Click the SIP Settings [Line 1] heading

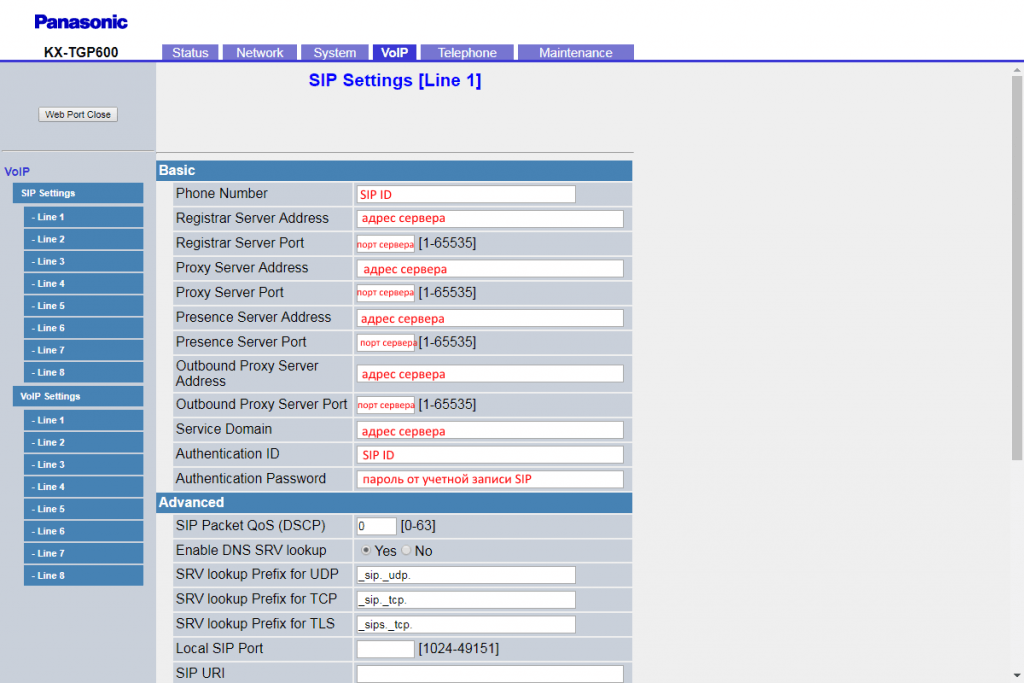[394, 80]
